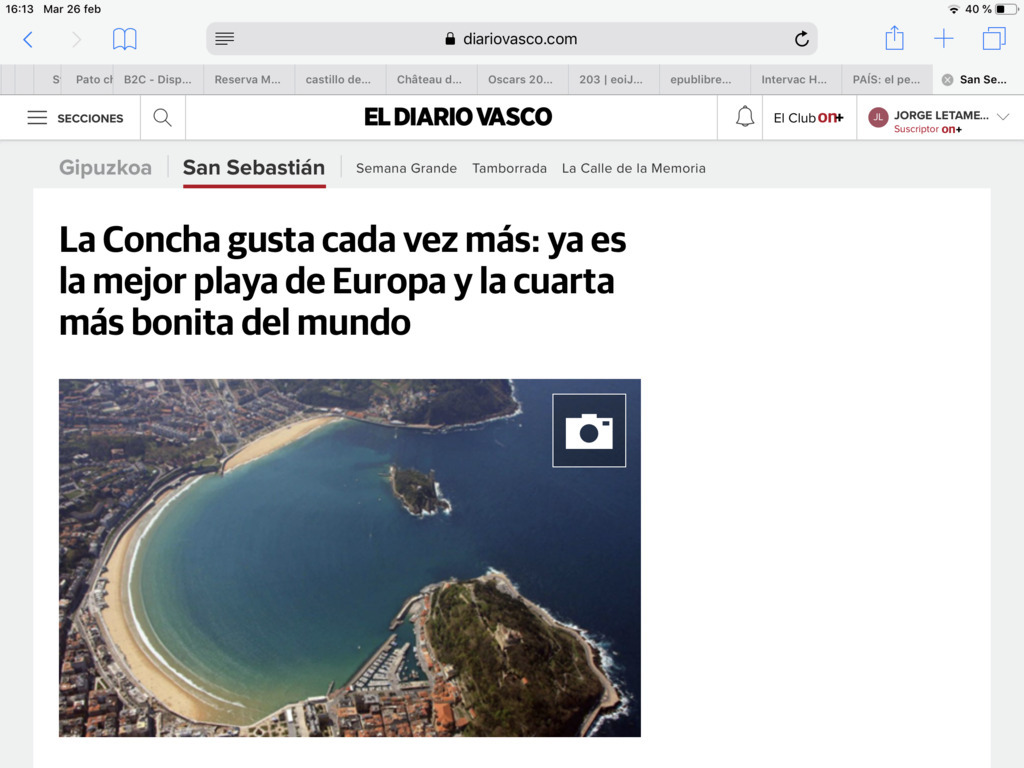Screen dimensions: 1024x768
Task: Add a new tab with plus icon
Action: click(x=943, y=39)
